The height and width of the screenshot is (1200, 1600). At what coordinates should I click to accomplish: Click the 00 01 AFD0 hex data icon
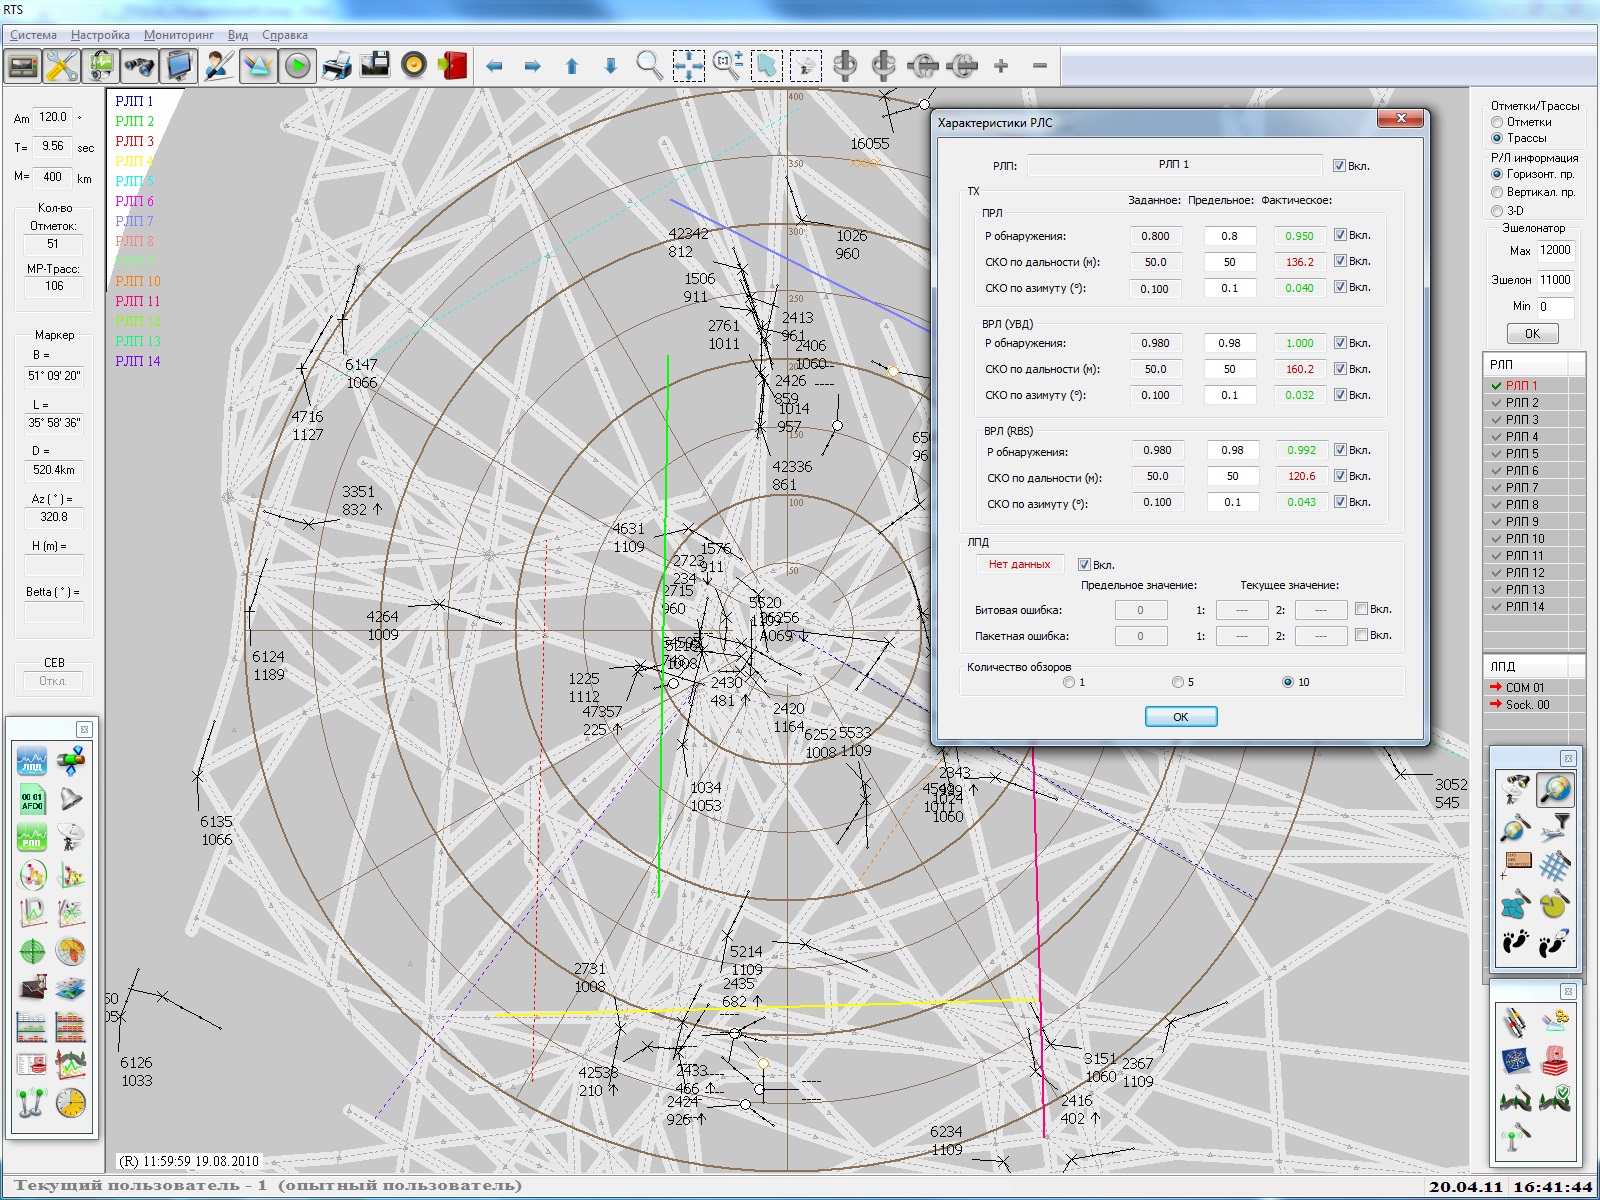pos(32,799)
